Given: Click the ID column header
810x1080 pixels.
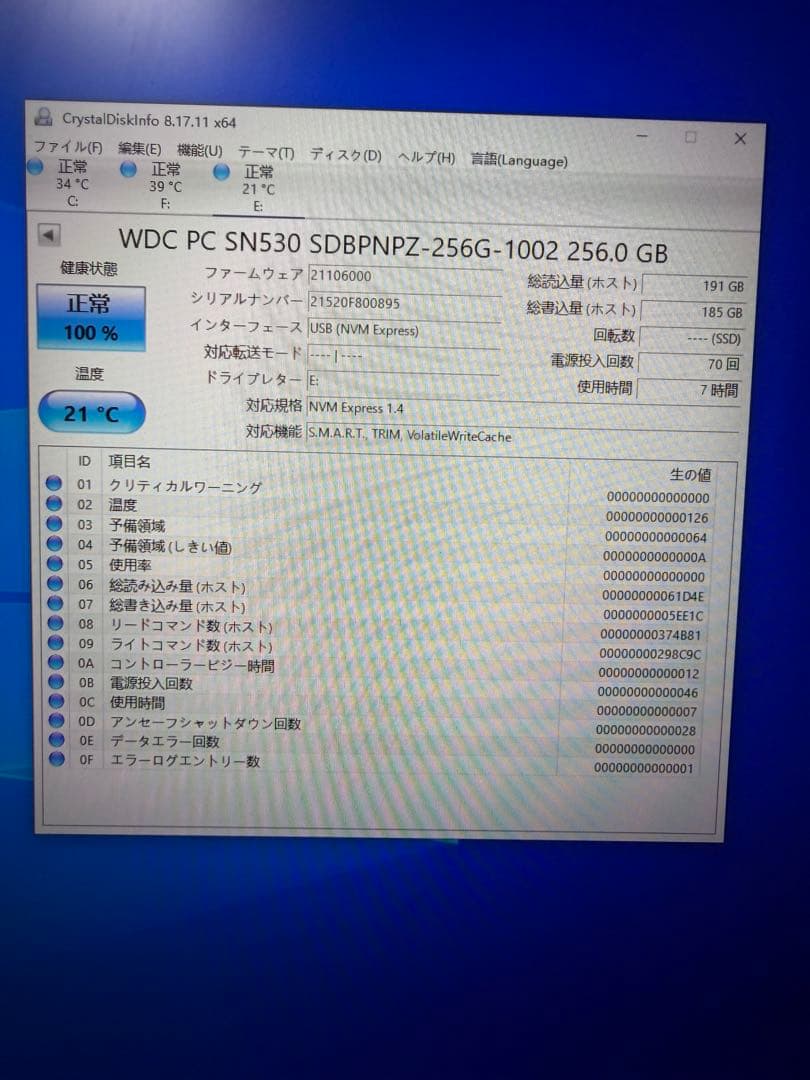Looking at the screenshot, I should click(84, 461).
